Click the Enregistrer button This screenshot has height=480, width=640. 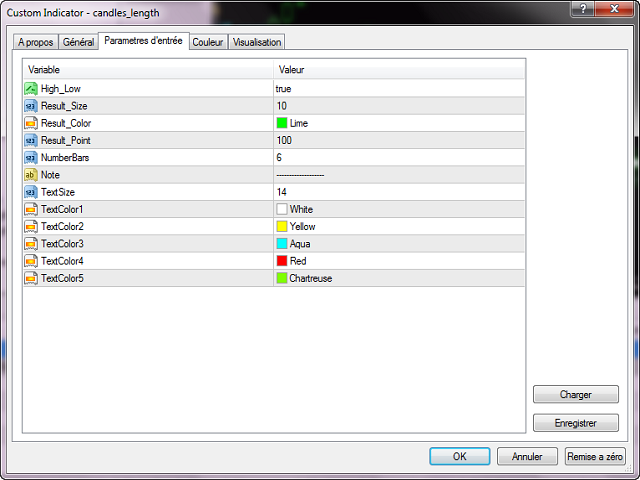pos(576,423)
